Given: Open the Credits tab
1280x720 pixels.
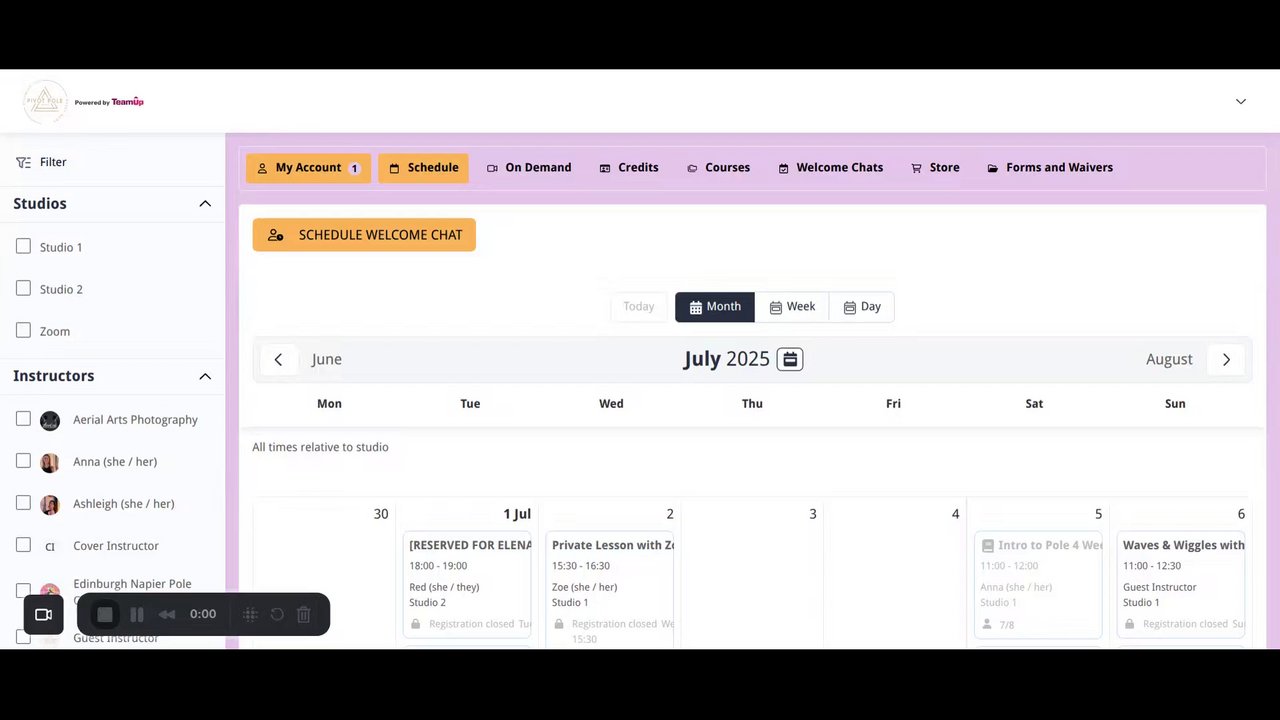Looking at the screenshot, I should click(629, 168).
